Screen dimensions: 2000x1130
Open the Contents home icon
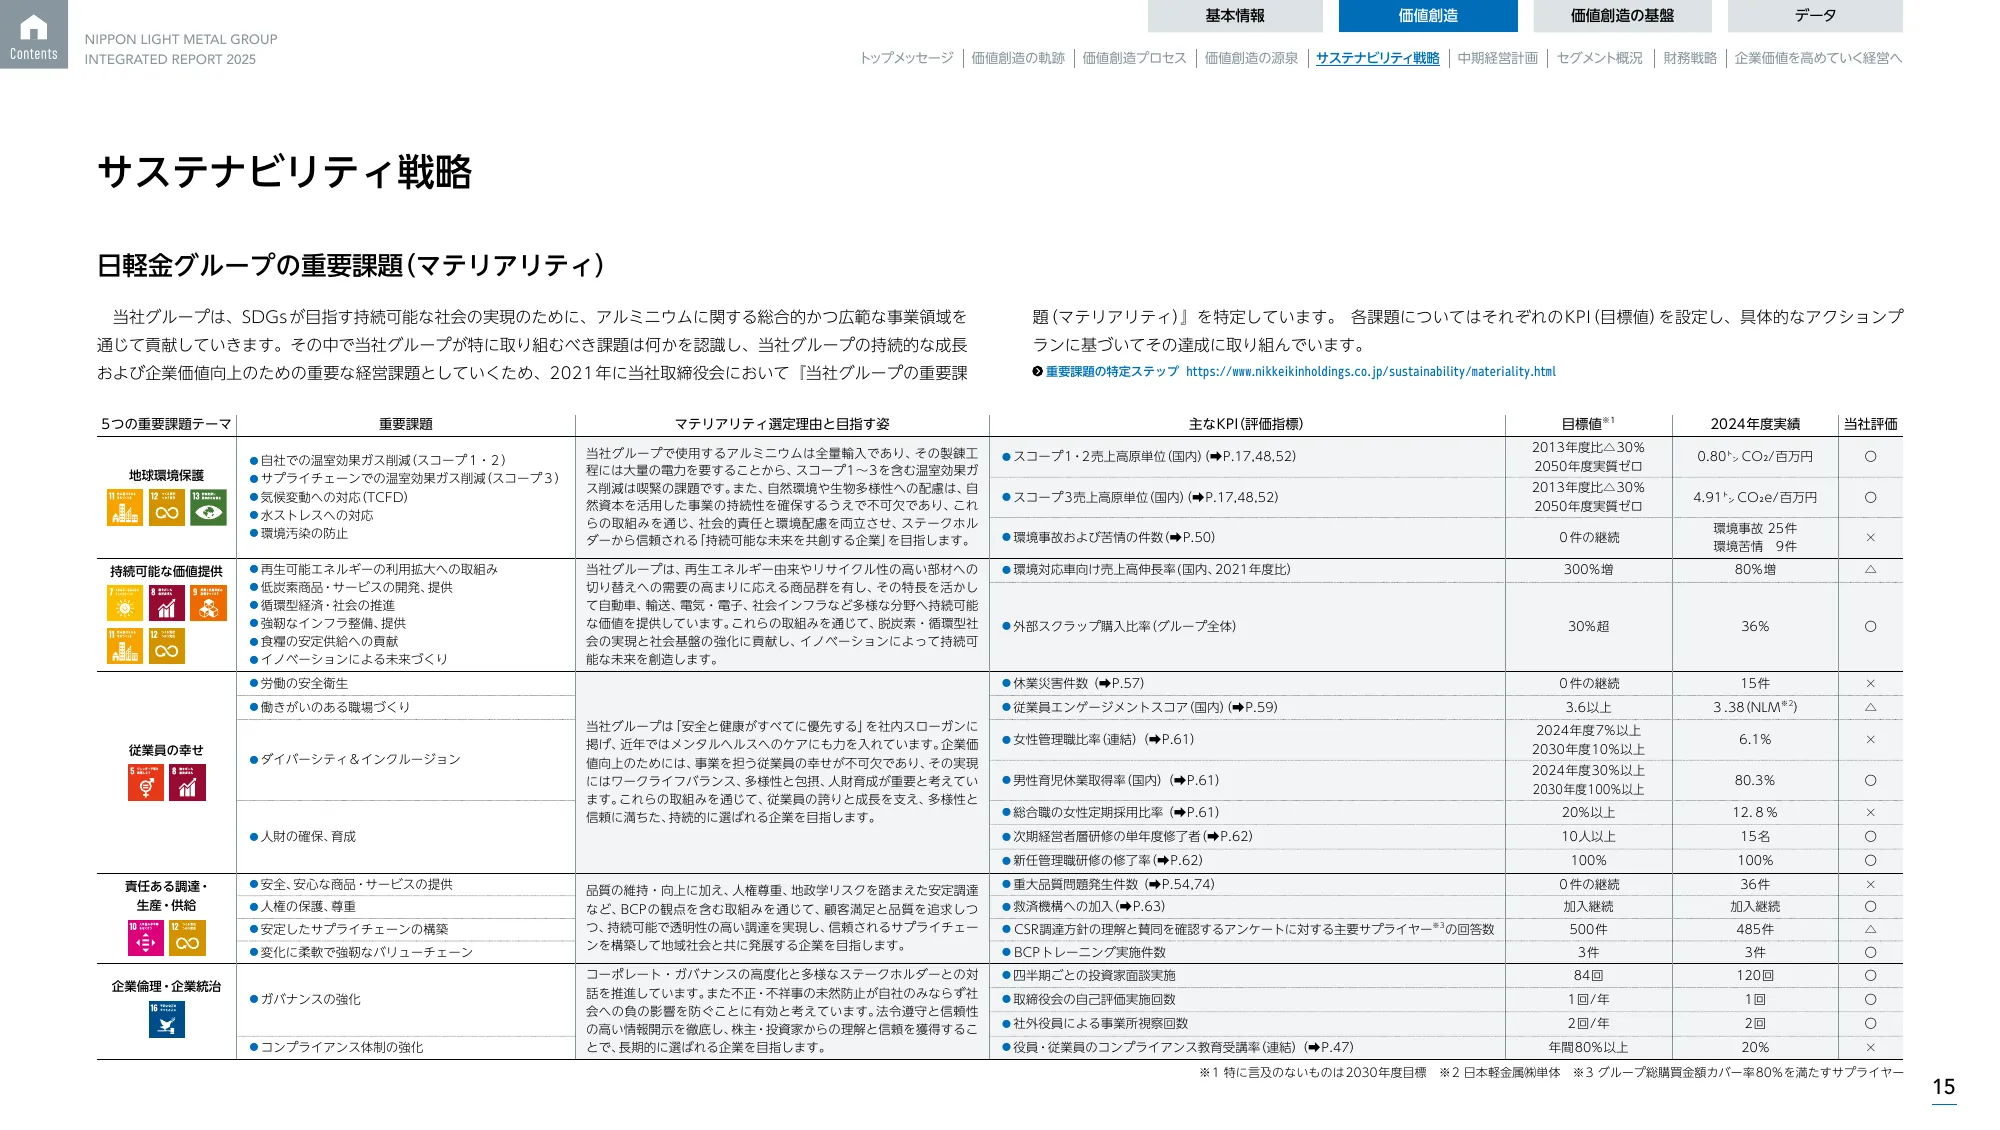pyautogui.click(x=34, y=30)
